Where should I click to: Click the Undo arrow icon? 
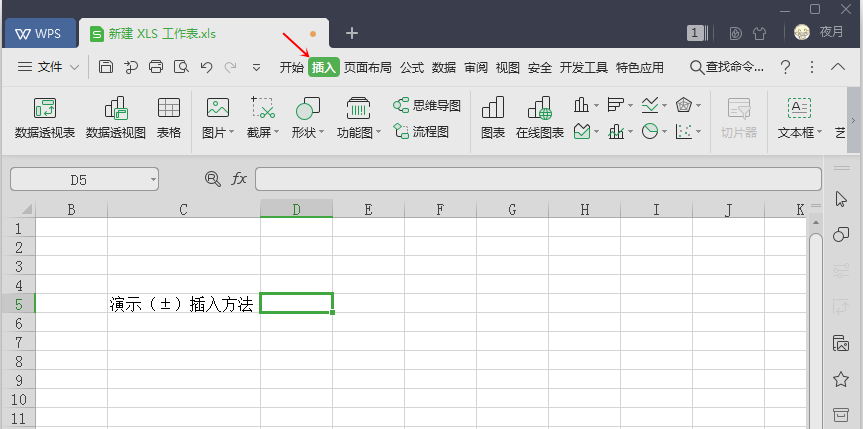(x=206, y=67)
